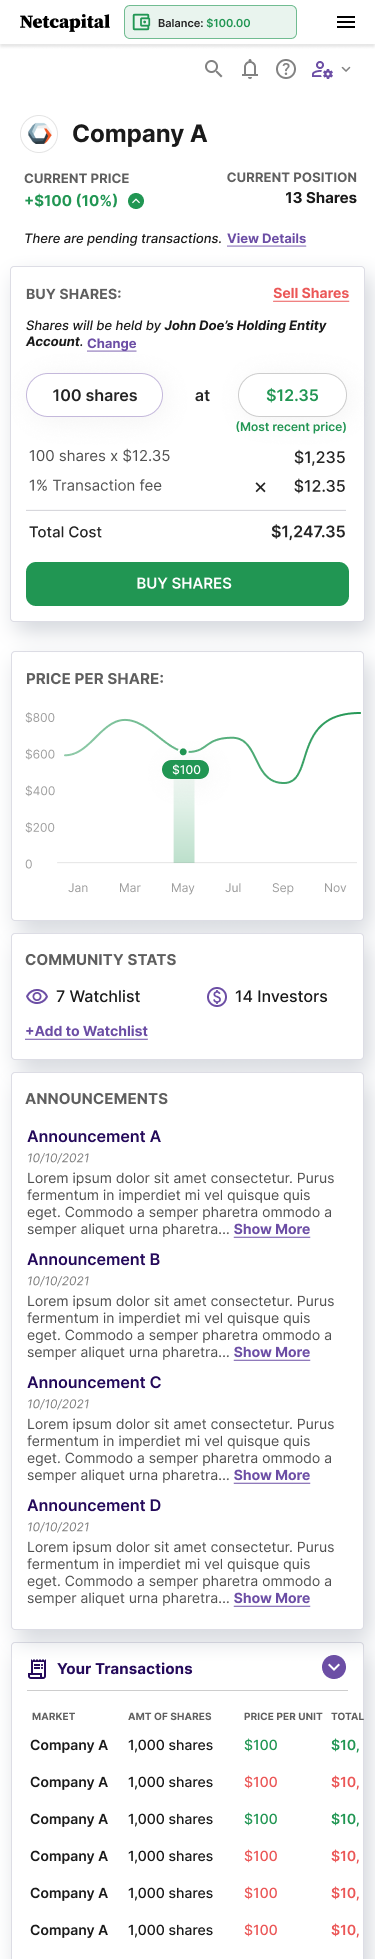Select the $100 marker on price chart
375x1959 pixels.
point(186,770)
